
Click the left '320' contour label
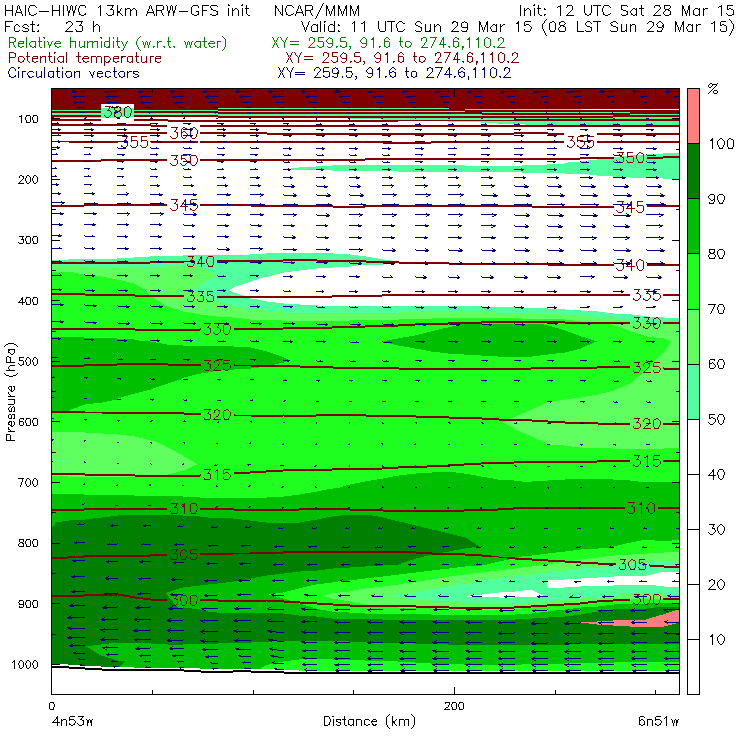click(217, 415)
